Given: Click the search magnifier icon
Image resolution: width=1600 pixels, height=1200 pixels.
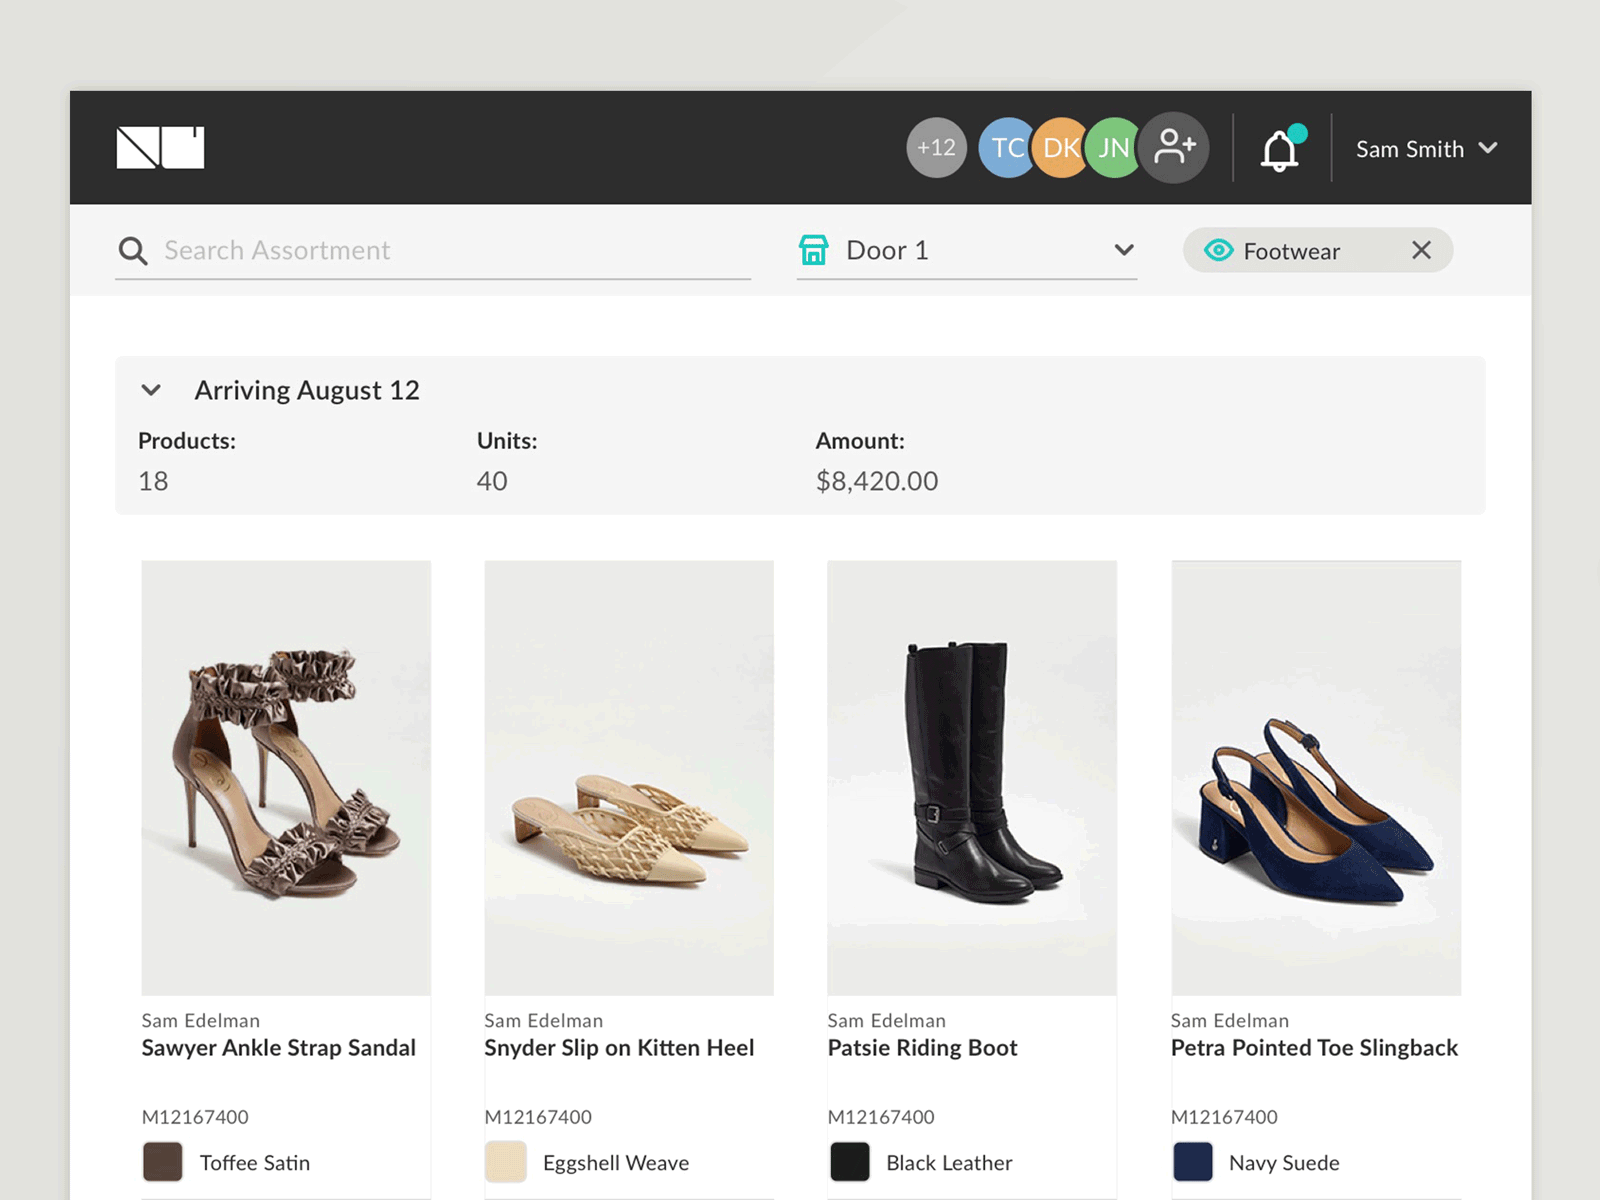Looking at the screenshot, I should tap(133, 251).
